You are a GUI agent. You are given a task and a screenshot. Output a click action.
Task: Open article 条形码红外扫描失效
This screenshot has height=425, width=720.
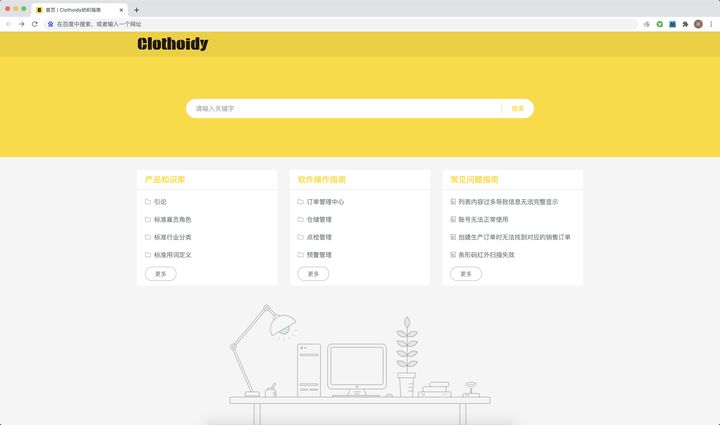(x=486, y=255)
